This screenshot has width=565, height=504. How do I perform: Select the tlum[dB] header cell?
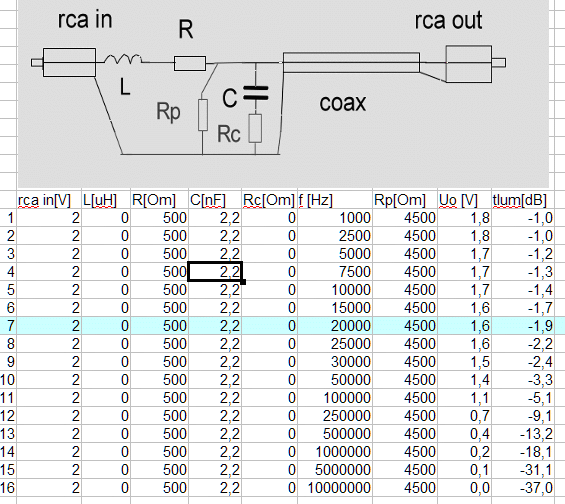(523, 200)
